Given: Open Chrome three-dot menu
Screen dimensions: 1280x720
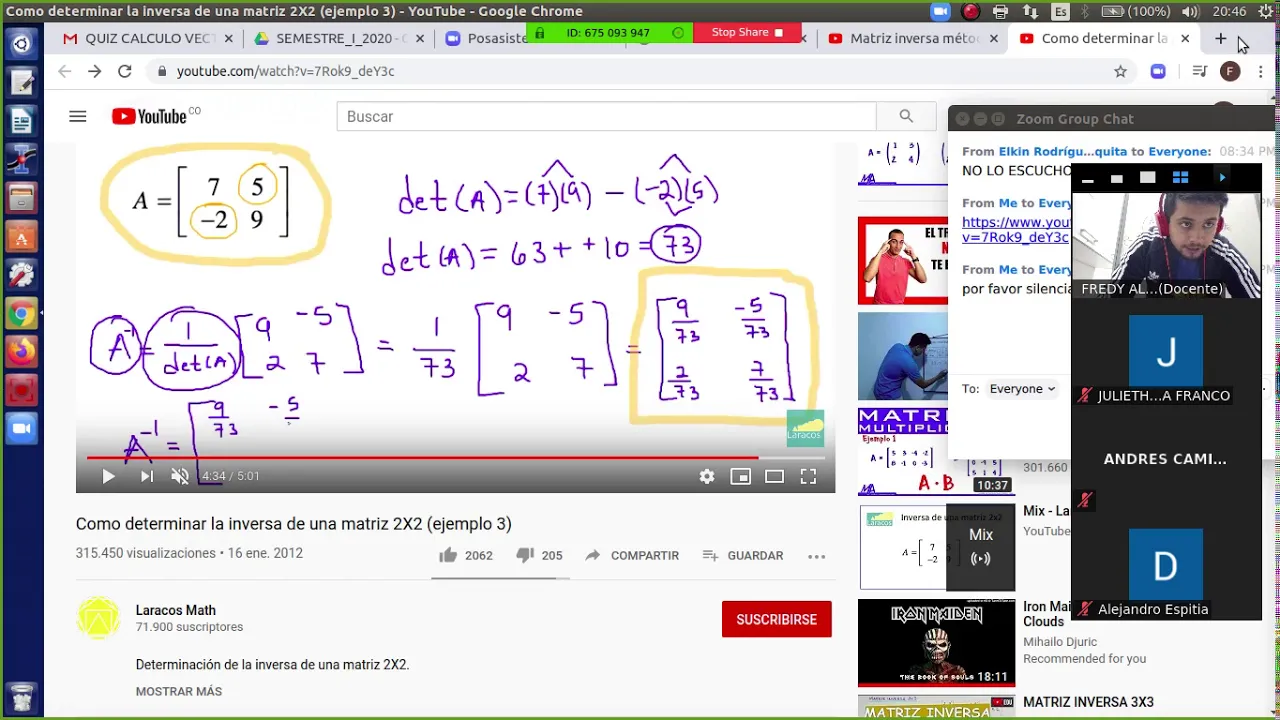Looking at the screenshot, I should [1261, 71].
